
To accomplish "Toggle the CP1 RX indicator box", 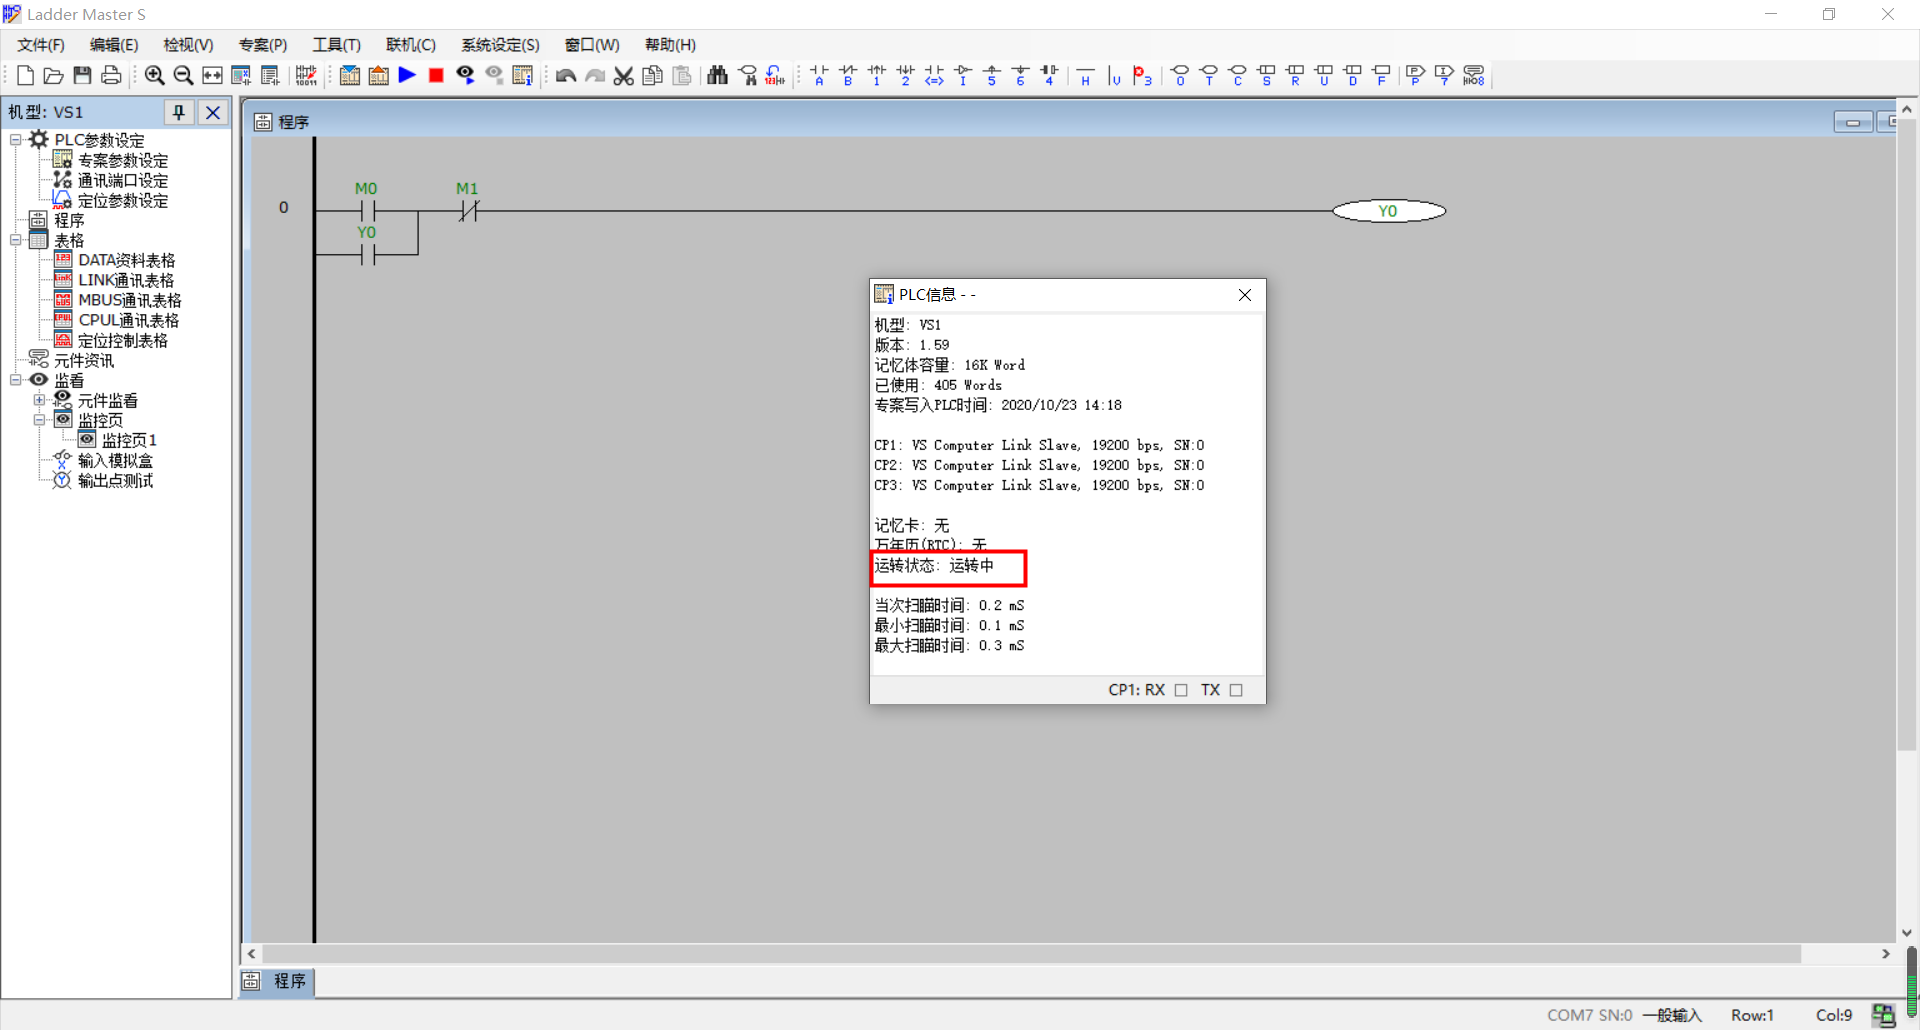I will [x=1181, y=690].
